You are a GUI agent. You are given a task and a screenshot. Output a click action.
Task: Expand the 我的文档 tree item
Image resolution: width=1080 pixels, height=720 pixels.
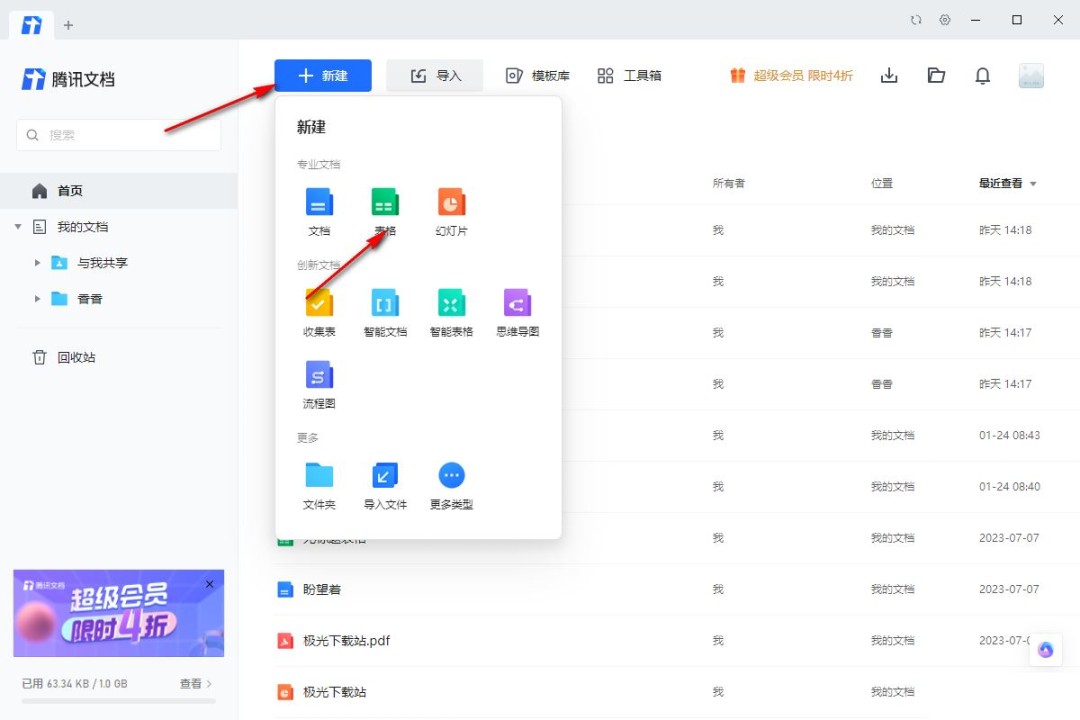(18, 226)
